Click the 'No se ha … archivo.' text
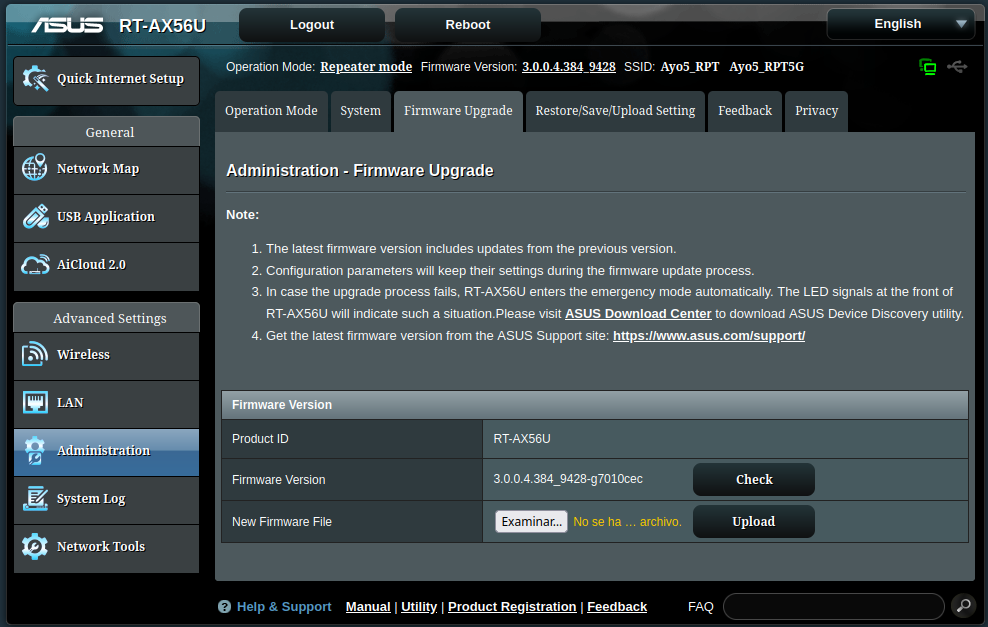 click(628, 522)
